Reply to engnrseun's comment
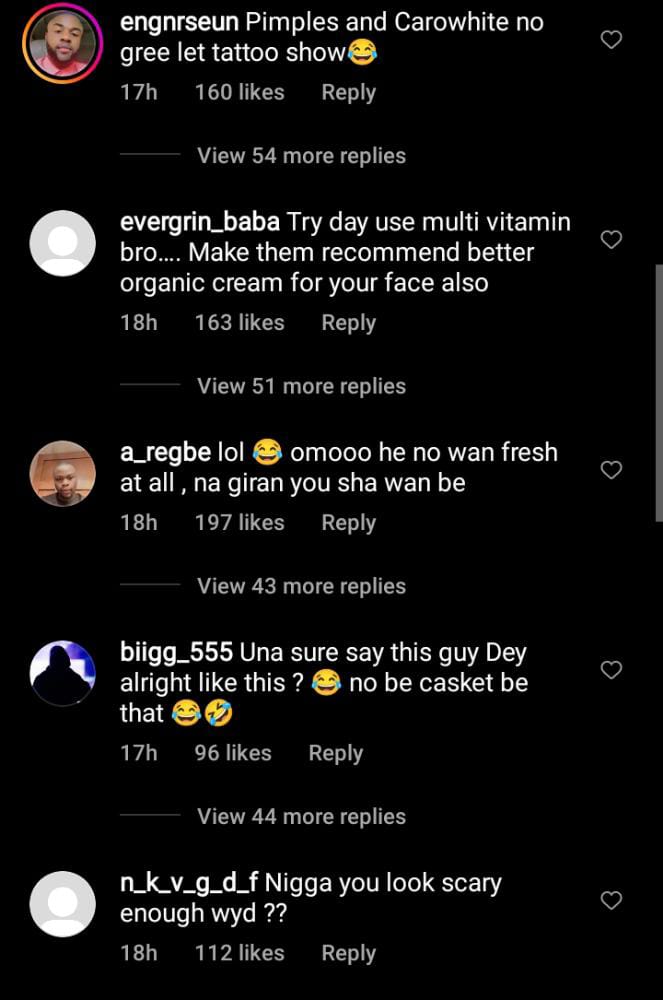The height and width of the screenshot is (1000, 663). pos(348,93)
